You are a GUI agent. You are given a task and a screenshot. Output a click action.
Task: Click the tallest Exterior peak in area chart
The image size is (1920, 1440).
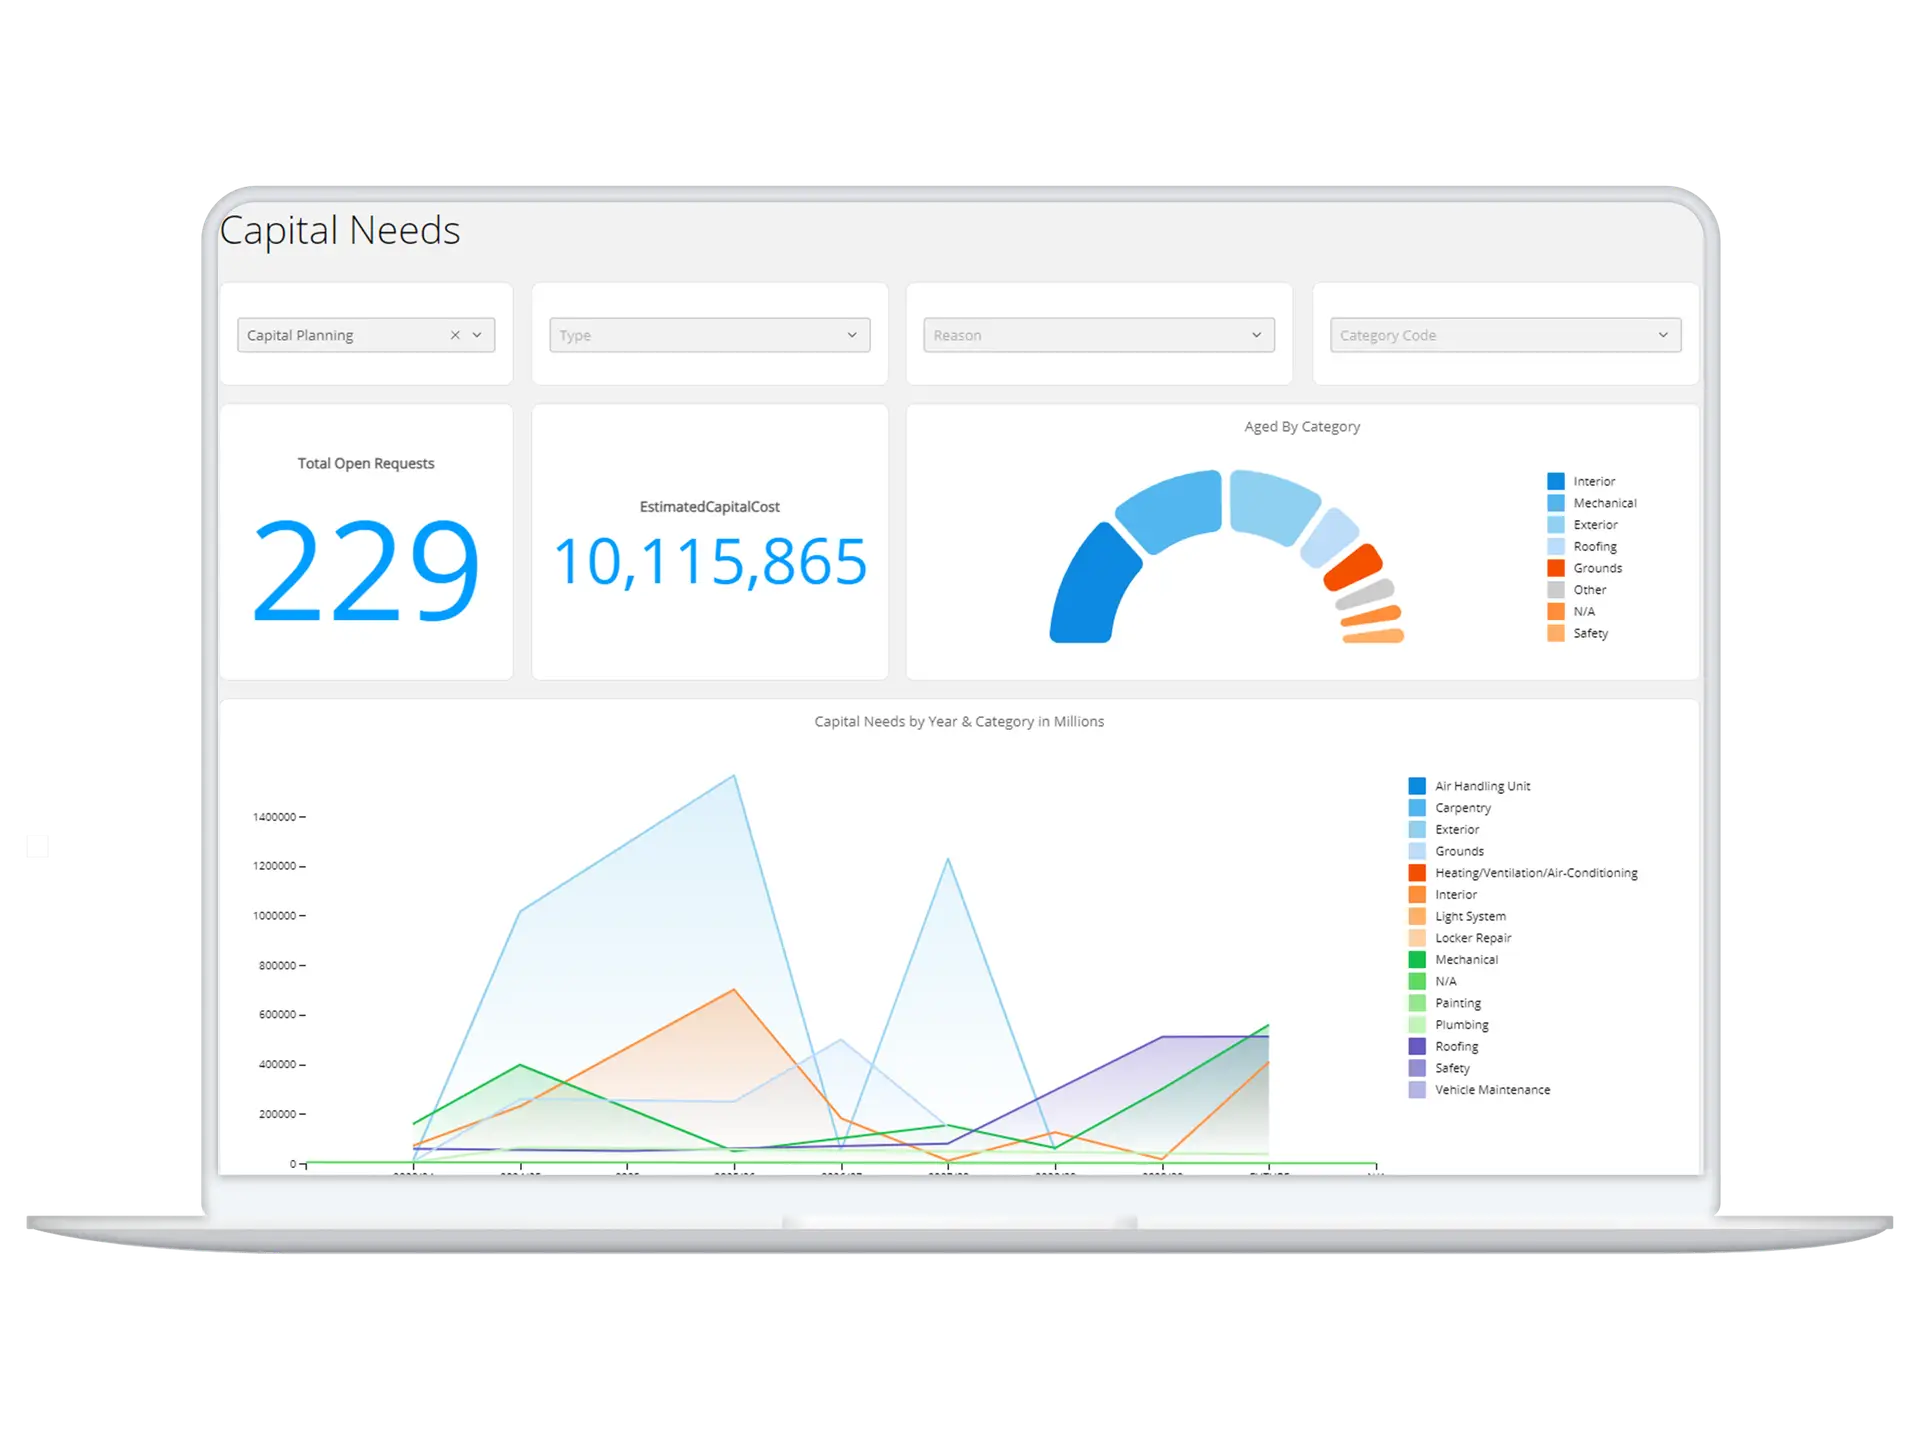(734, 776)
